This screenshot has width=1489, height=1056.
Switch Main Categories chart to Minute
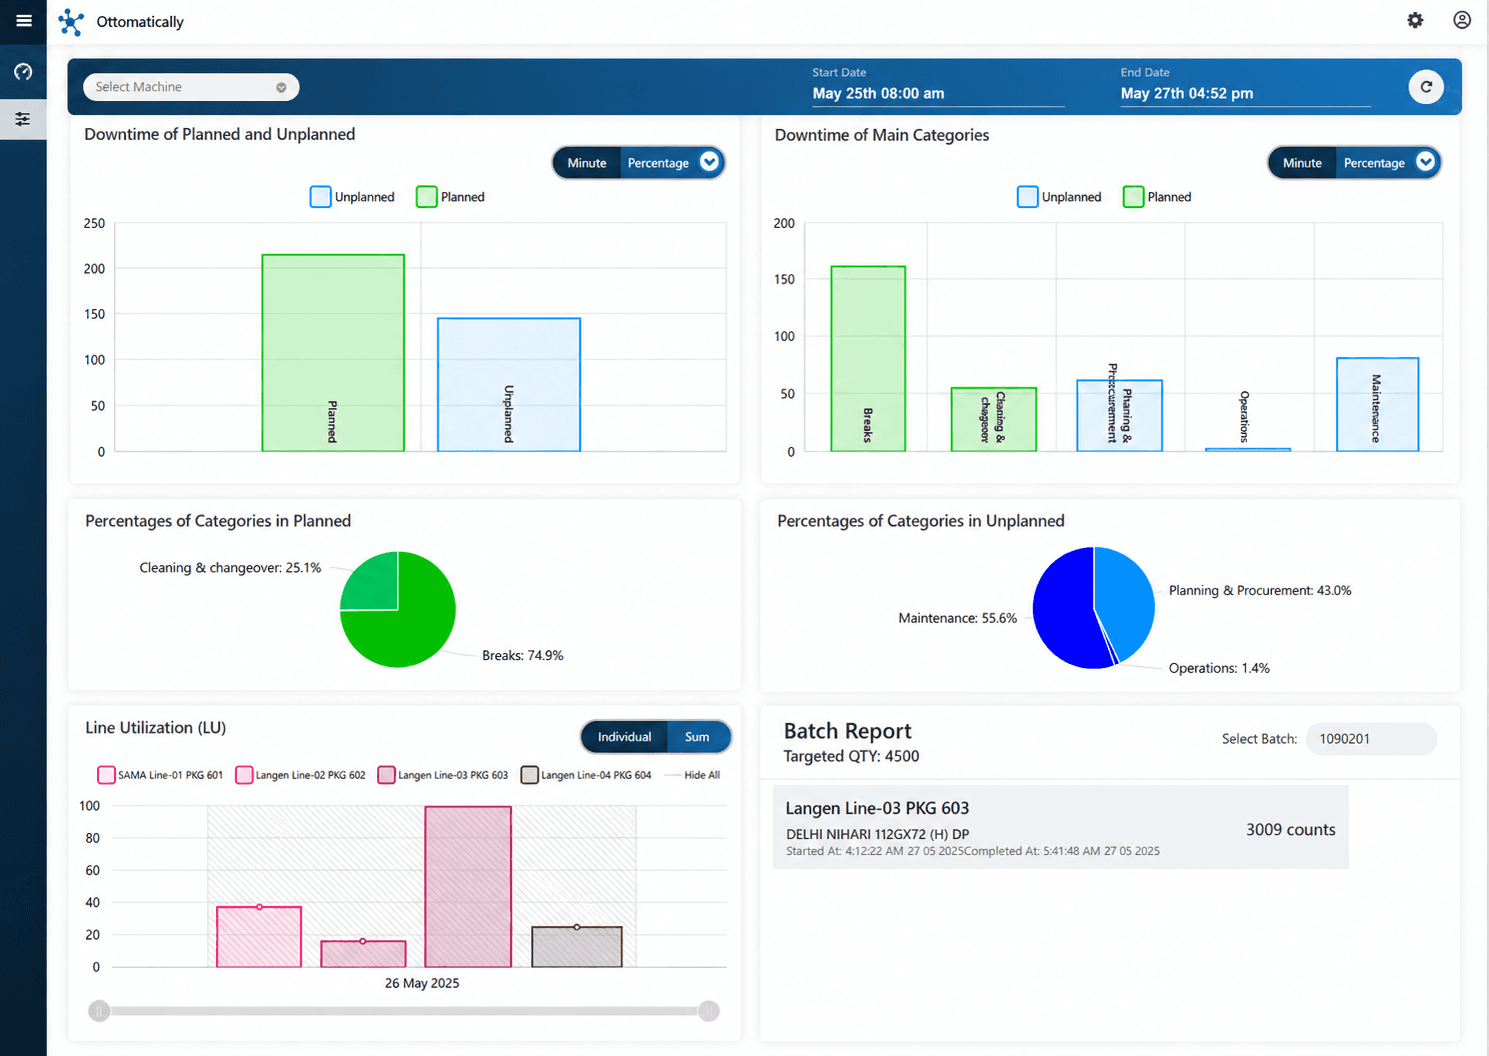(1302, 163)
